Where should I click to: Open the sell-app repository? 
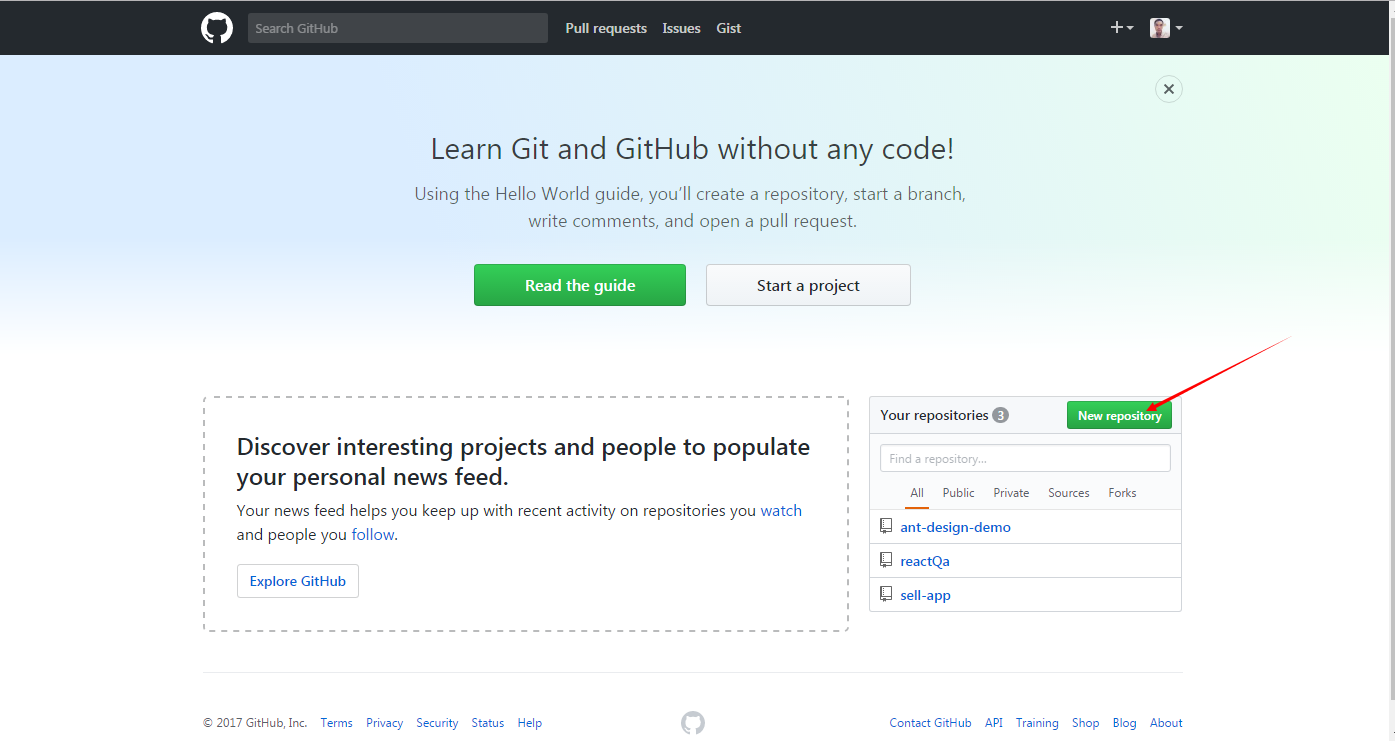[925, 595]
